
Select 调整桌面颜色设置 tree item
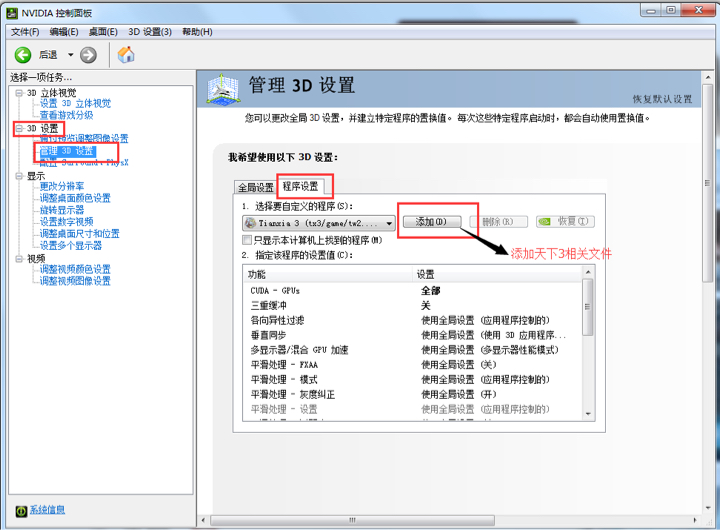(x=75, y=198)
